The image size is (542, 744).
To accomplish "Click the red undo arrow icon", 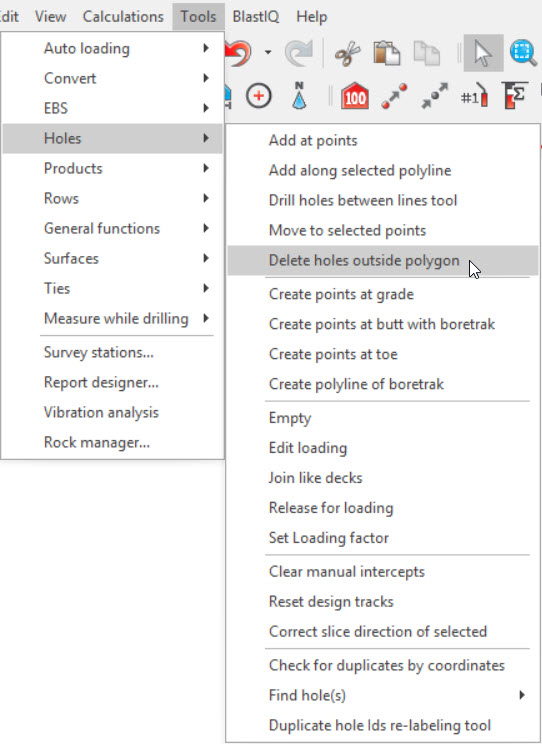I will point(239,53).
